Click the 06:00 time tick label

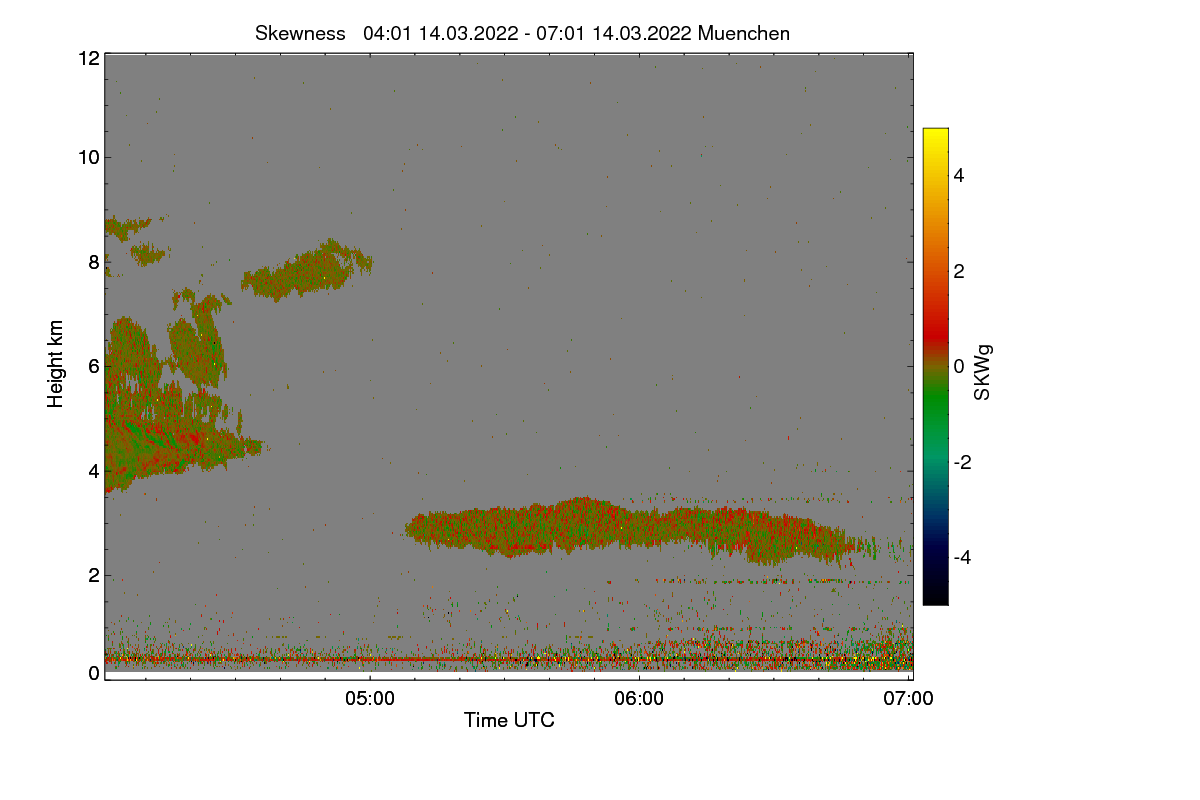click(x=639, y=699)
